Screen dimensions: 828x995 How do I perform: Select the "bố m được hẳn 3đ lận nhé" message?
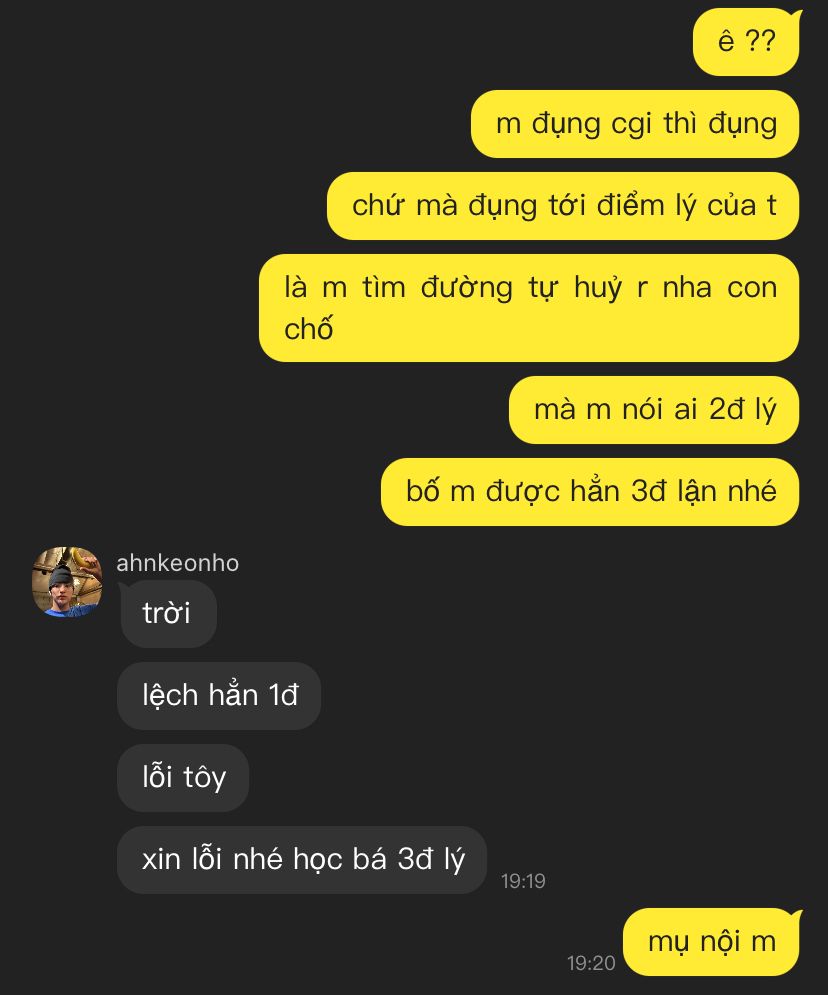(590, 492)
